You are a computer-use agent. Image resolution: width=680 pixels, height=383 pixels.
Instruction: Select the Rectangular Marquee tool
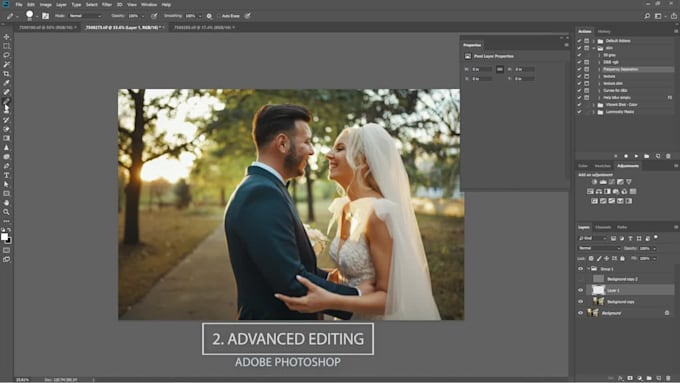coord(7,46)
